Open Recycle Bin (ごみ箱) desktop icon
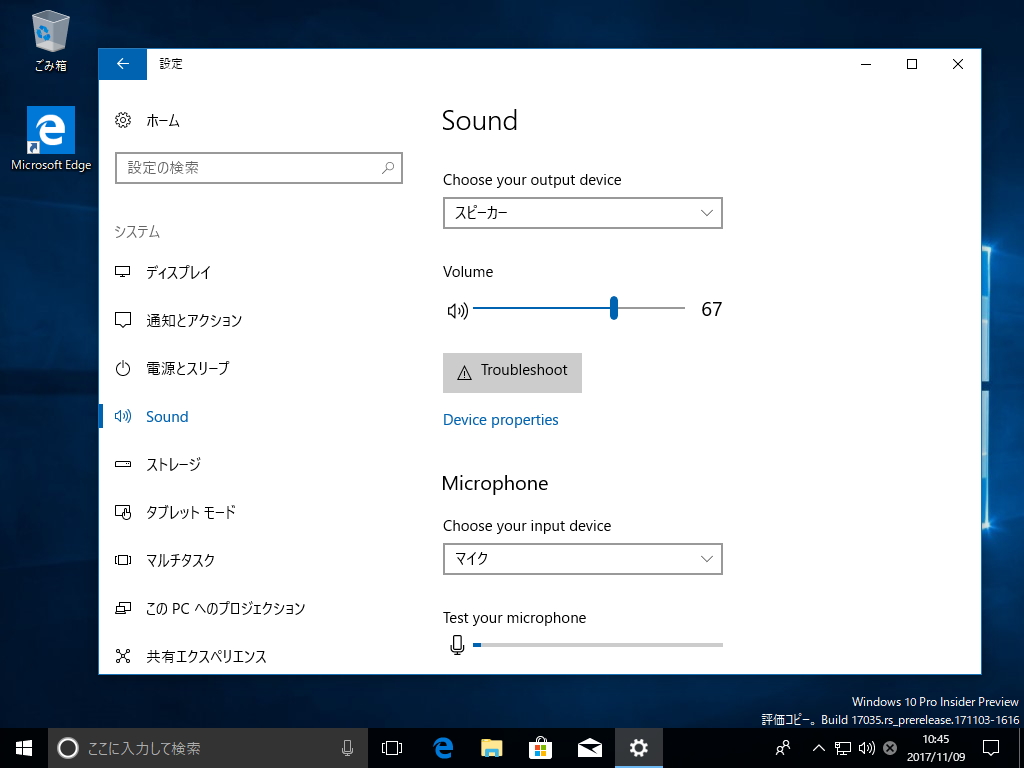The width and height of the screenshot is (1024, 768). point(50,40)
